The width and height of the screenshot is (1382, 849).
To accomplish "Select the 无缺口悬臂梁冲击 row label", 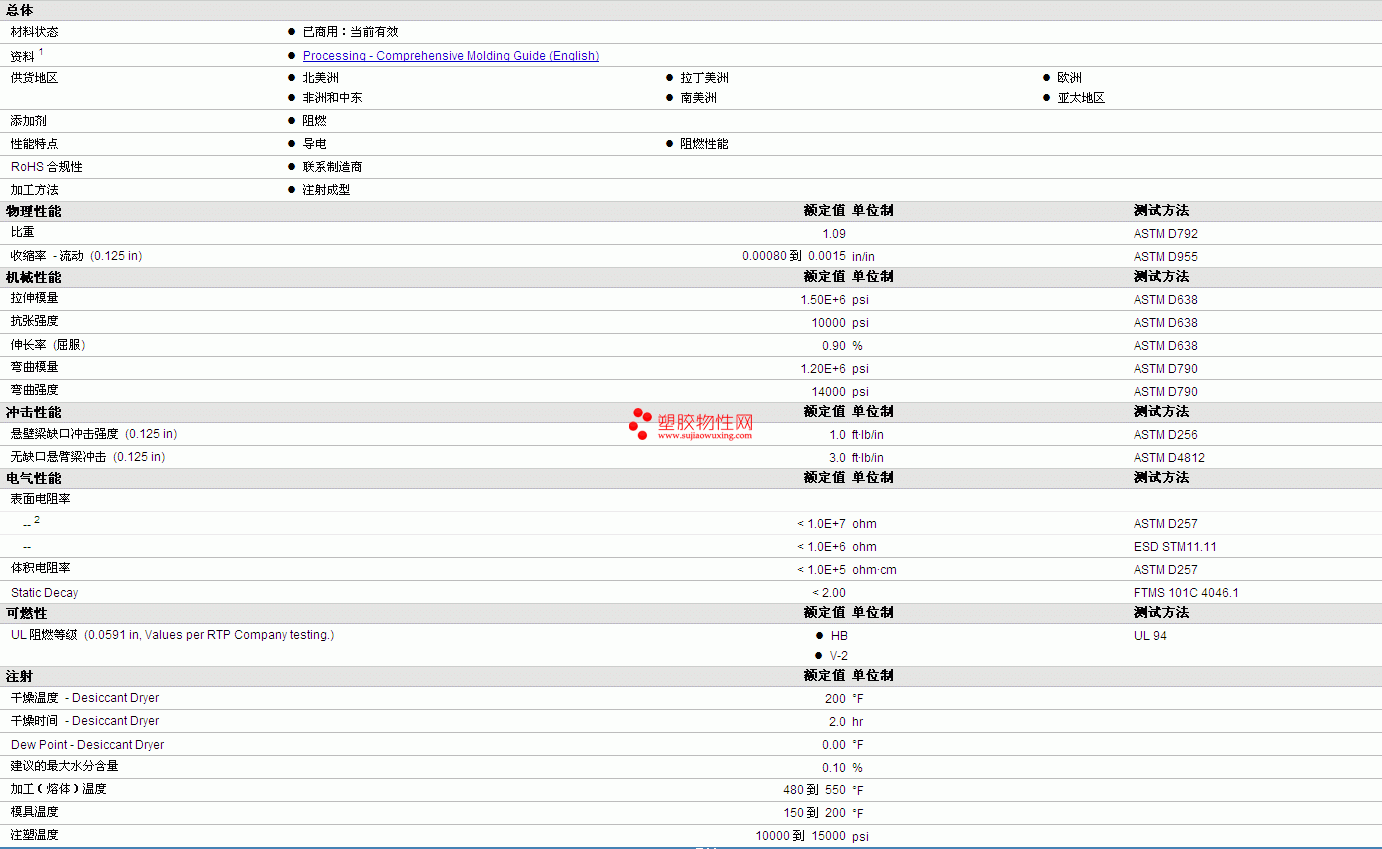I will 88,457.
